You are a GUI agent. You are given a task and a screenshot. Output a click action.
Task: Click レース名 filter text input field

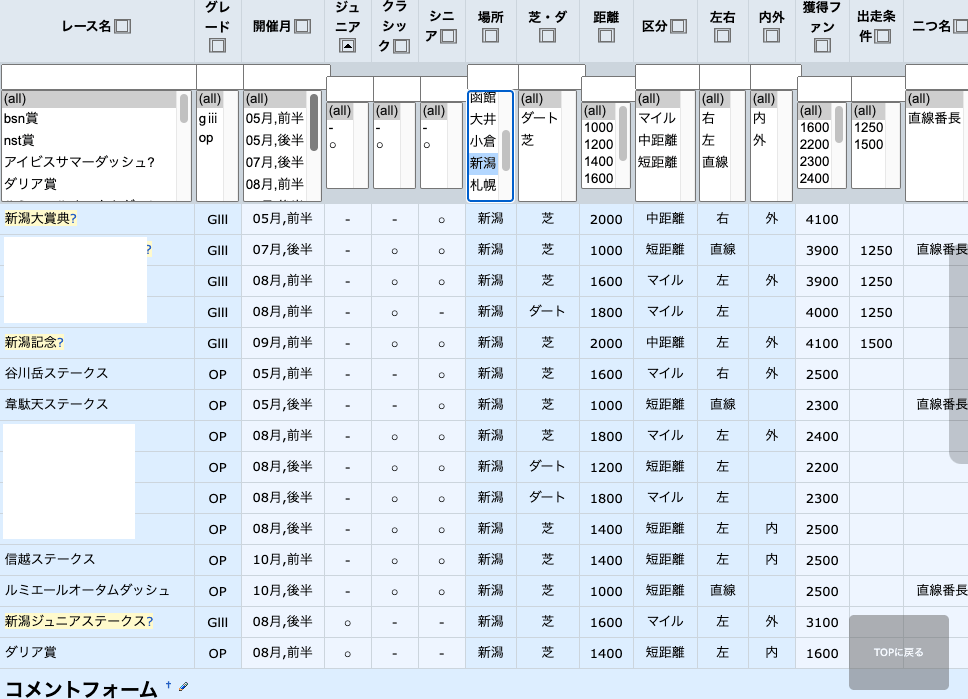click(x=98, y=77)
